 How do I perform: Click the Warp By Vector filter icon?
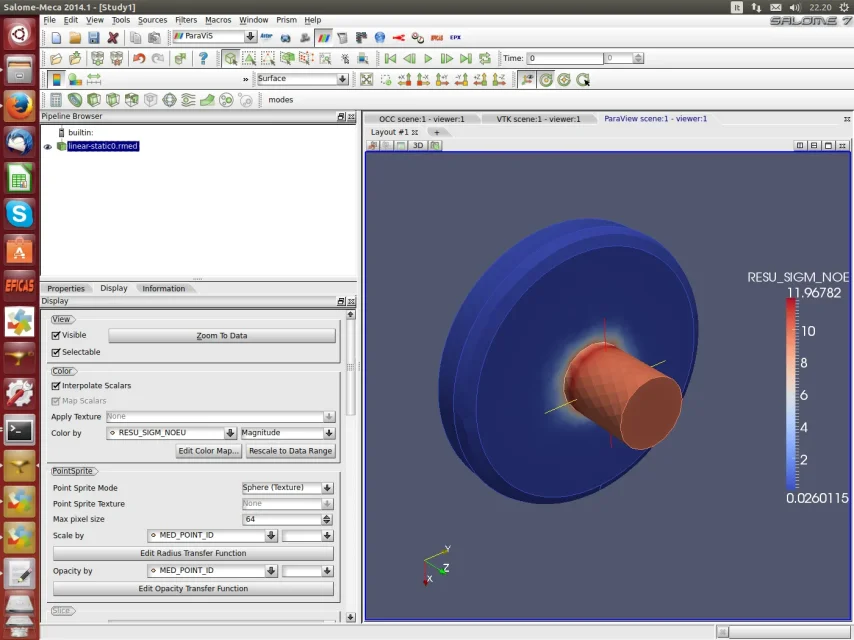point(207,100)
